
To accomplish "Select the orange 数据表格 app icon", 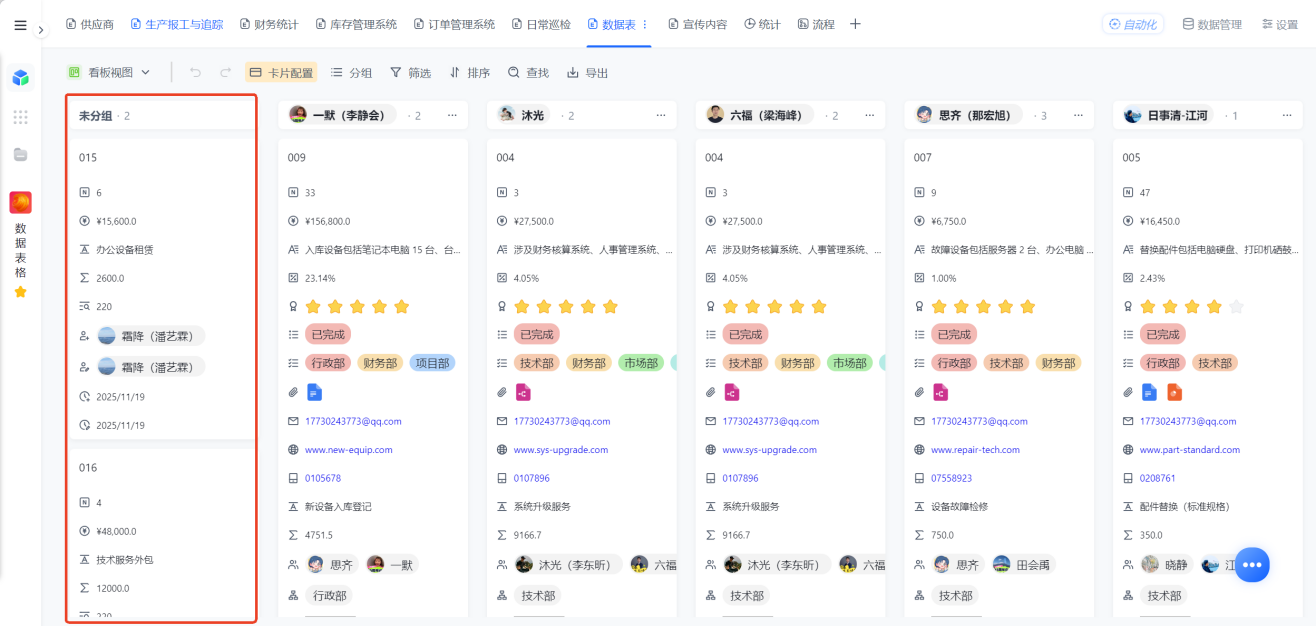I will (x=20, y=203).
